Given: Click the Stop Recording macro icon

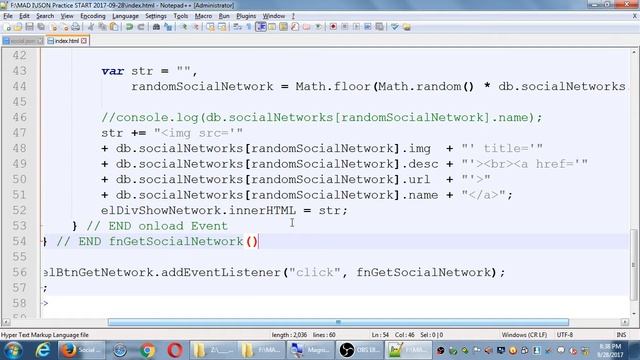Looking at the screenshot, I should pos(344,27).
